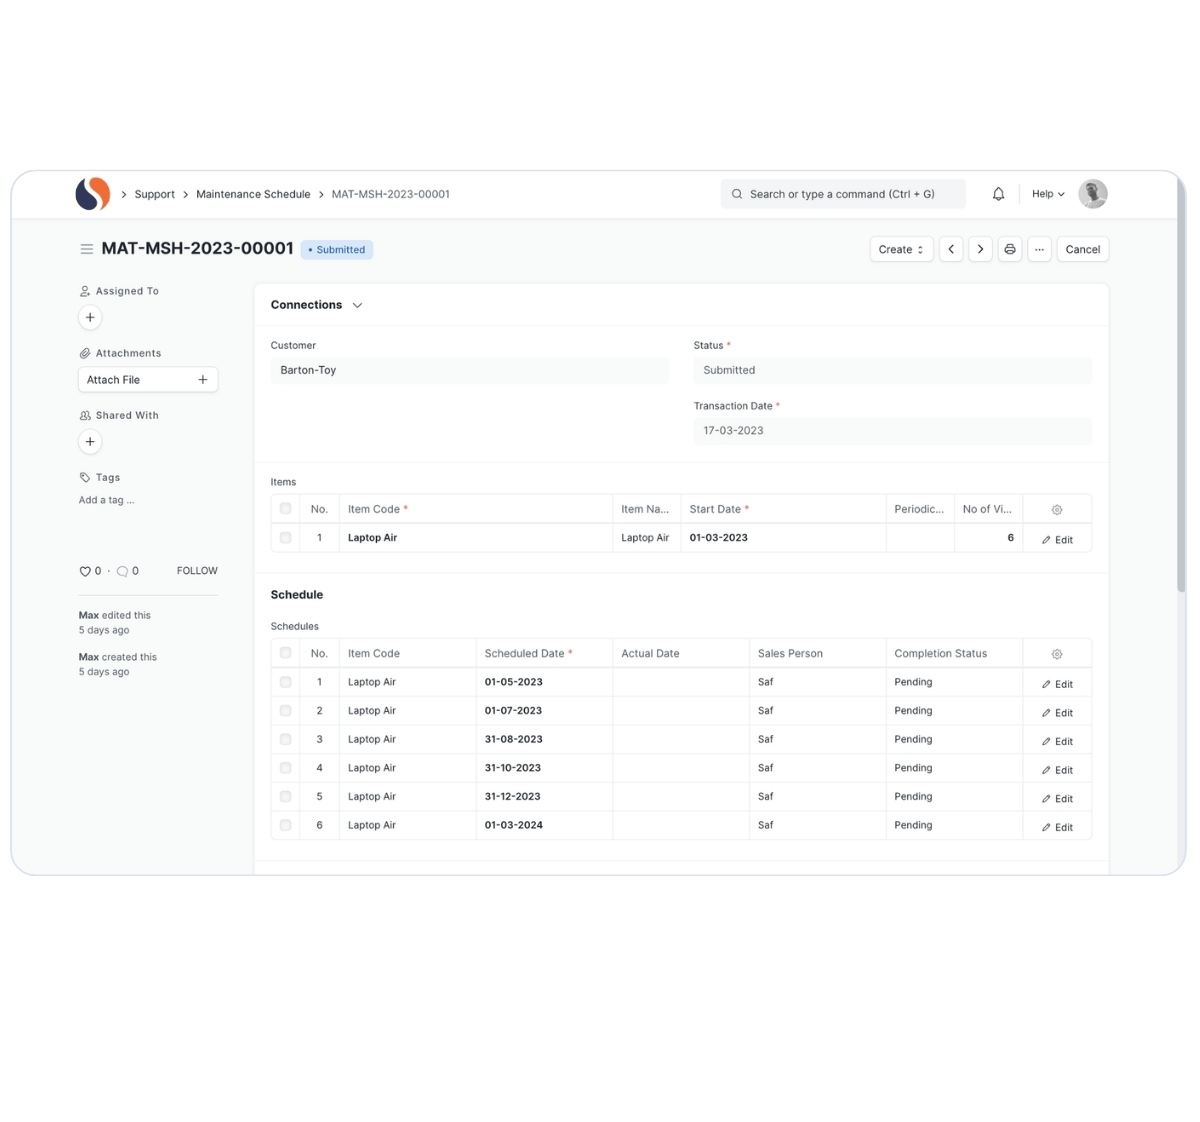The height and width of the screenshot is (1122, 1200).
Task: Go to next document arrow
Action: coord(980,249)
